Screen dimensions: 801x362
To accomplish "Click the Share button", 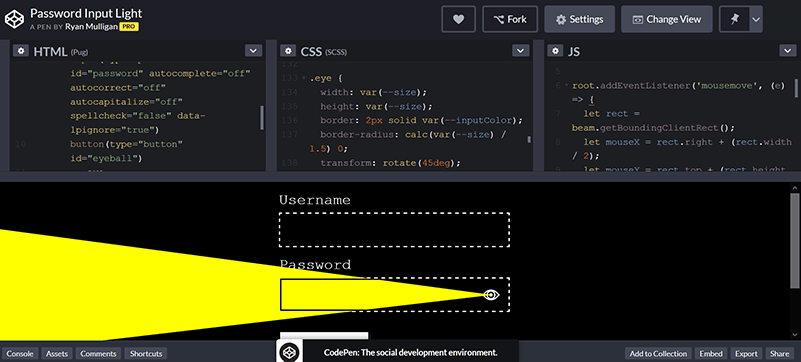I will click(x=780, y=353).
